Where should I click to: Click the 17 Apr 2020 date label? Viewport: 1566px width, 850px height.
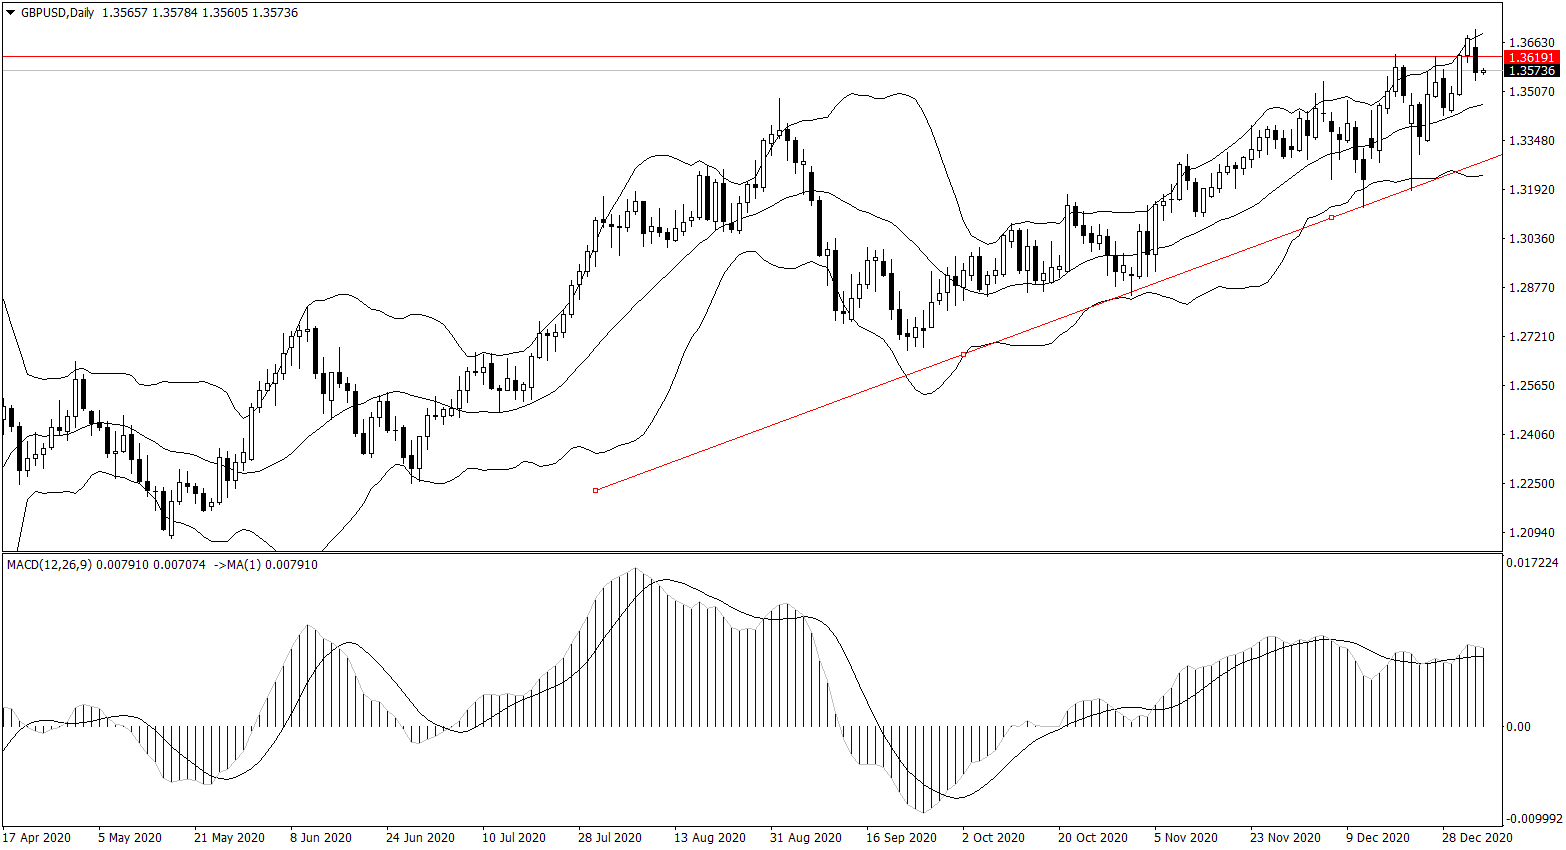click(37, 837)
